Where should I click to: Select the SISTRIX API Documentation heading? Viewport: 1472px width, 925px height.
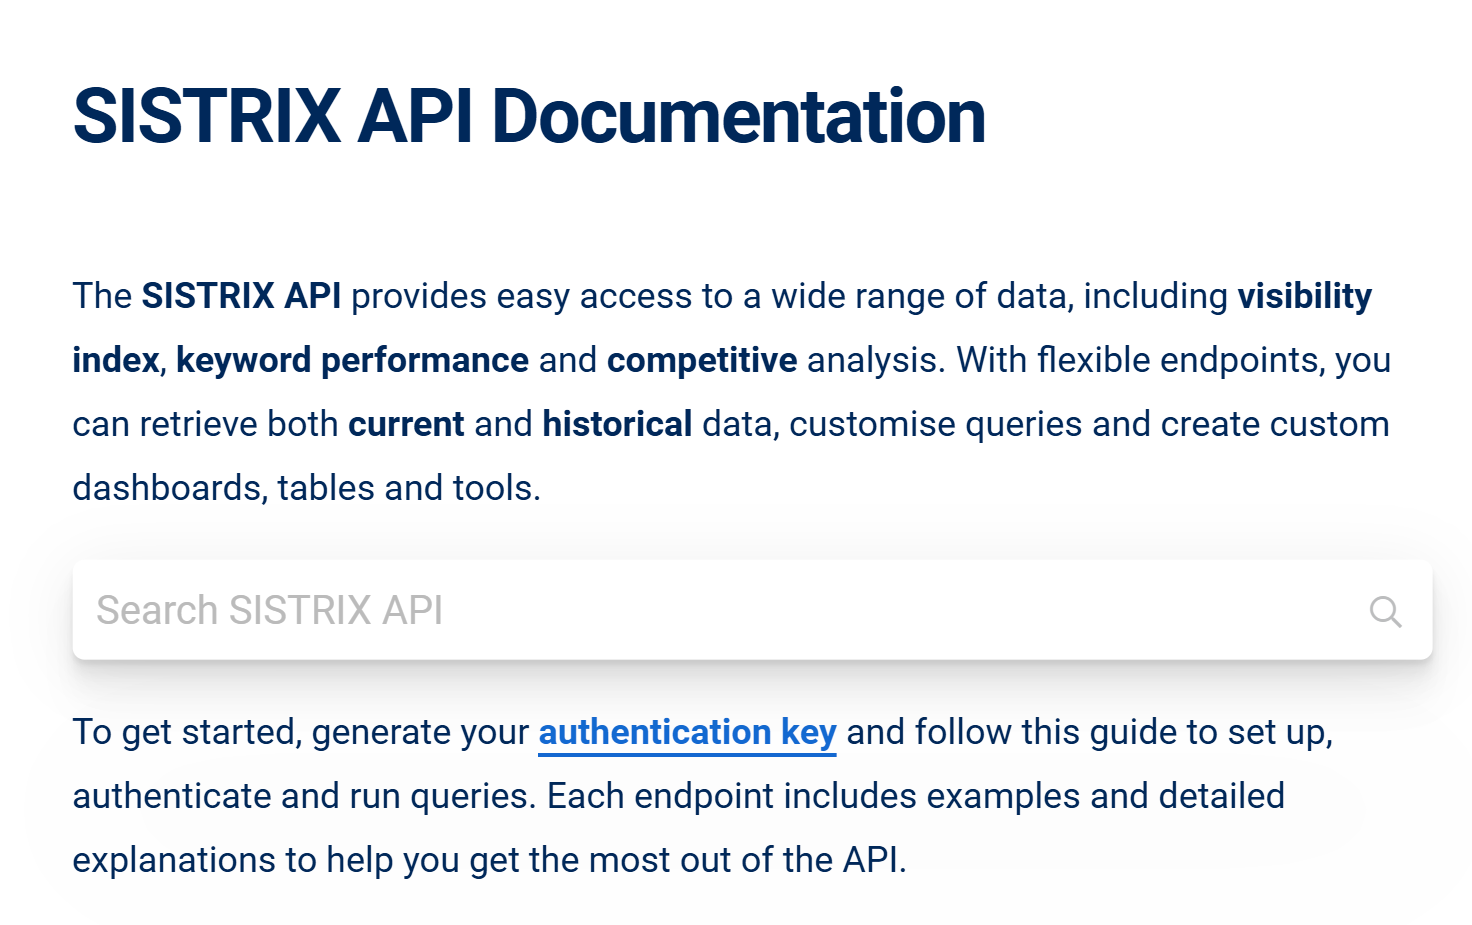pos(529,113)
